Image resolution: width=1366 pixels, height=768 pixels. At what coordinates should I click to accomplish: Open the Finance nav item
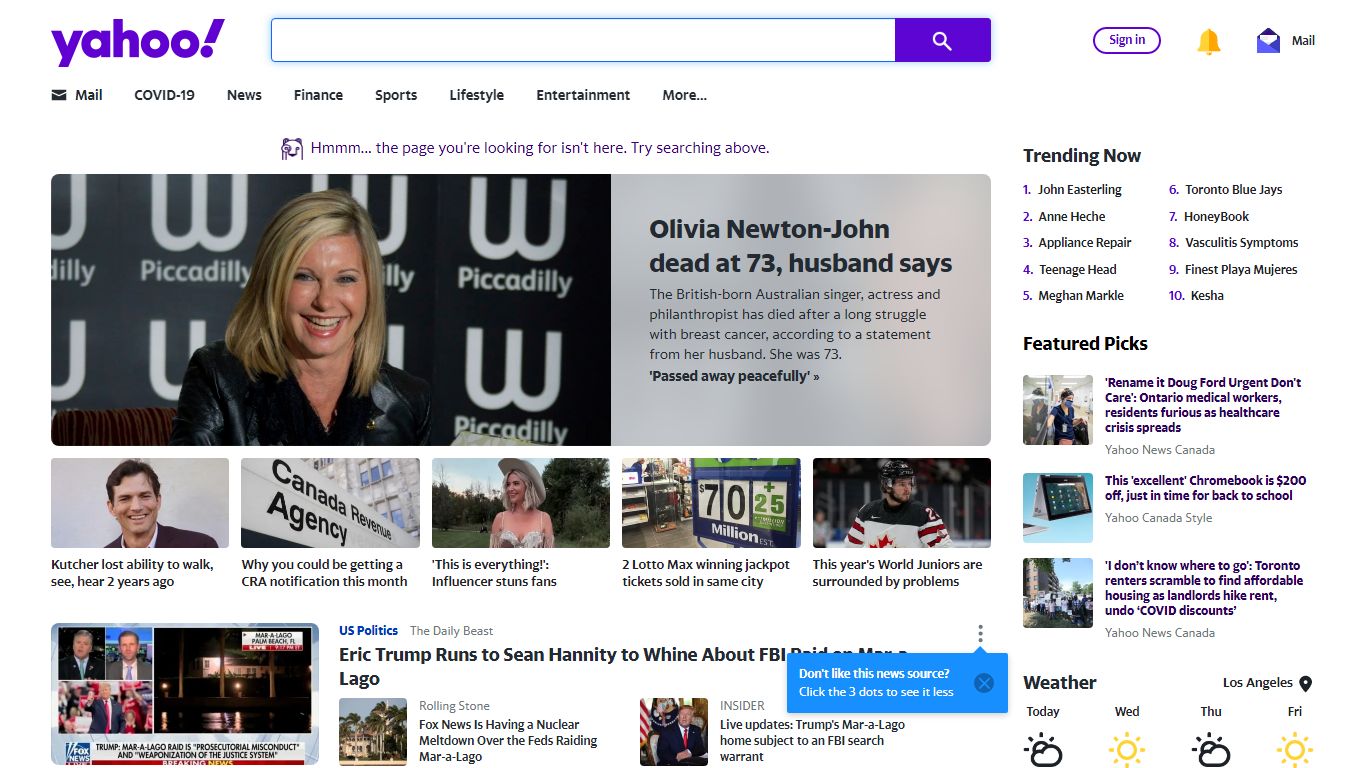[x=318, y=95]
